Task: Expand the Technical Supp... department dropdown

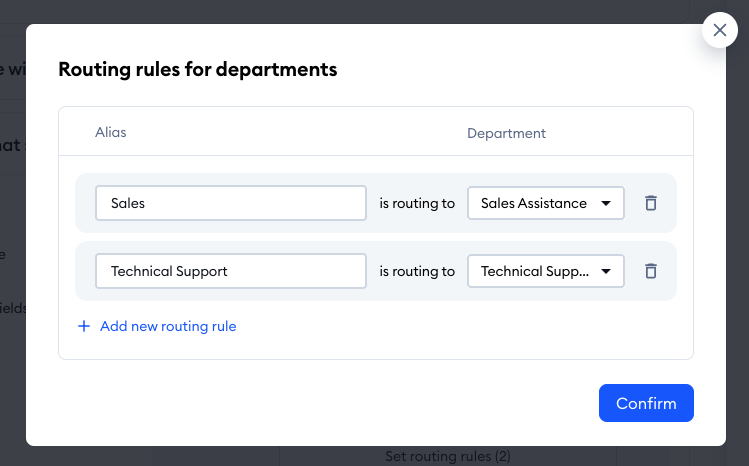Action: point(545,271)
